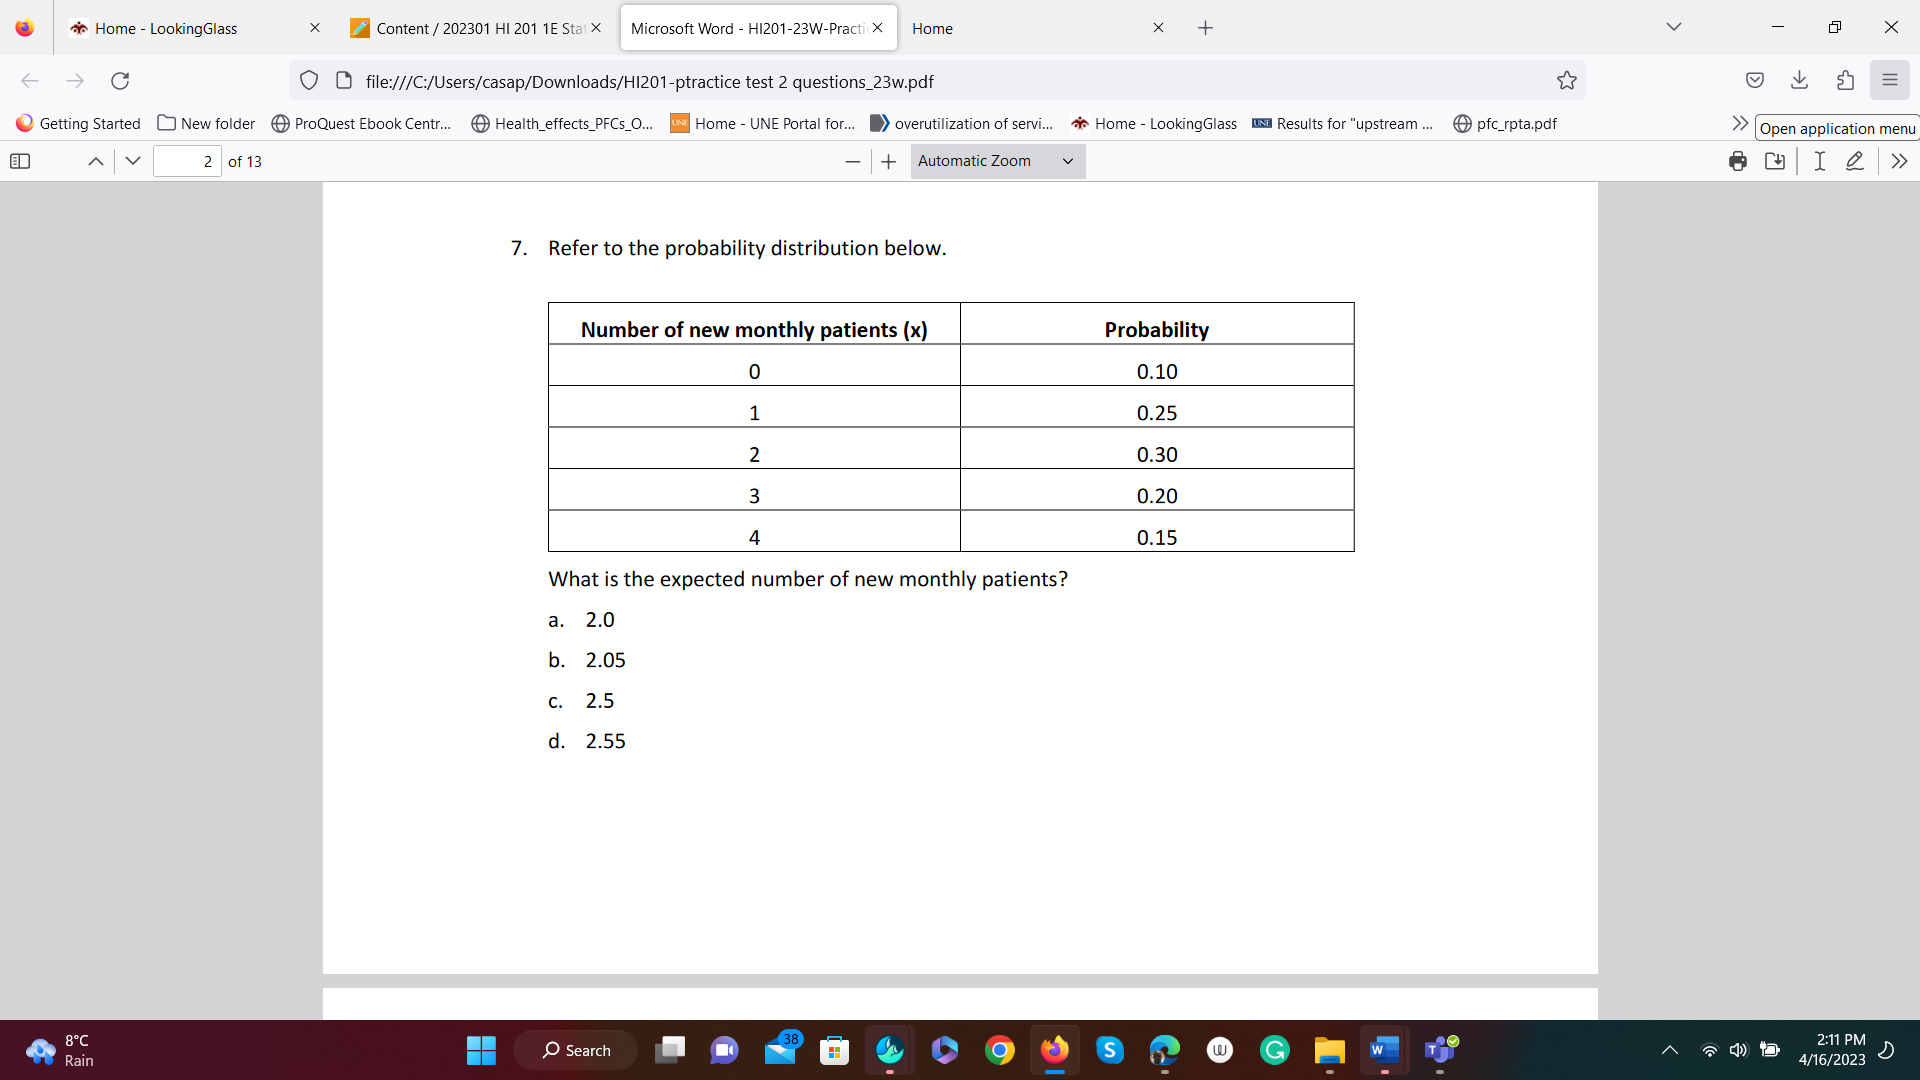Viewport: 1920px width, 1080px height.
Task: Open pfc_rpta.pdf bookmark
Action: coord(1505,123)
